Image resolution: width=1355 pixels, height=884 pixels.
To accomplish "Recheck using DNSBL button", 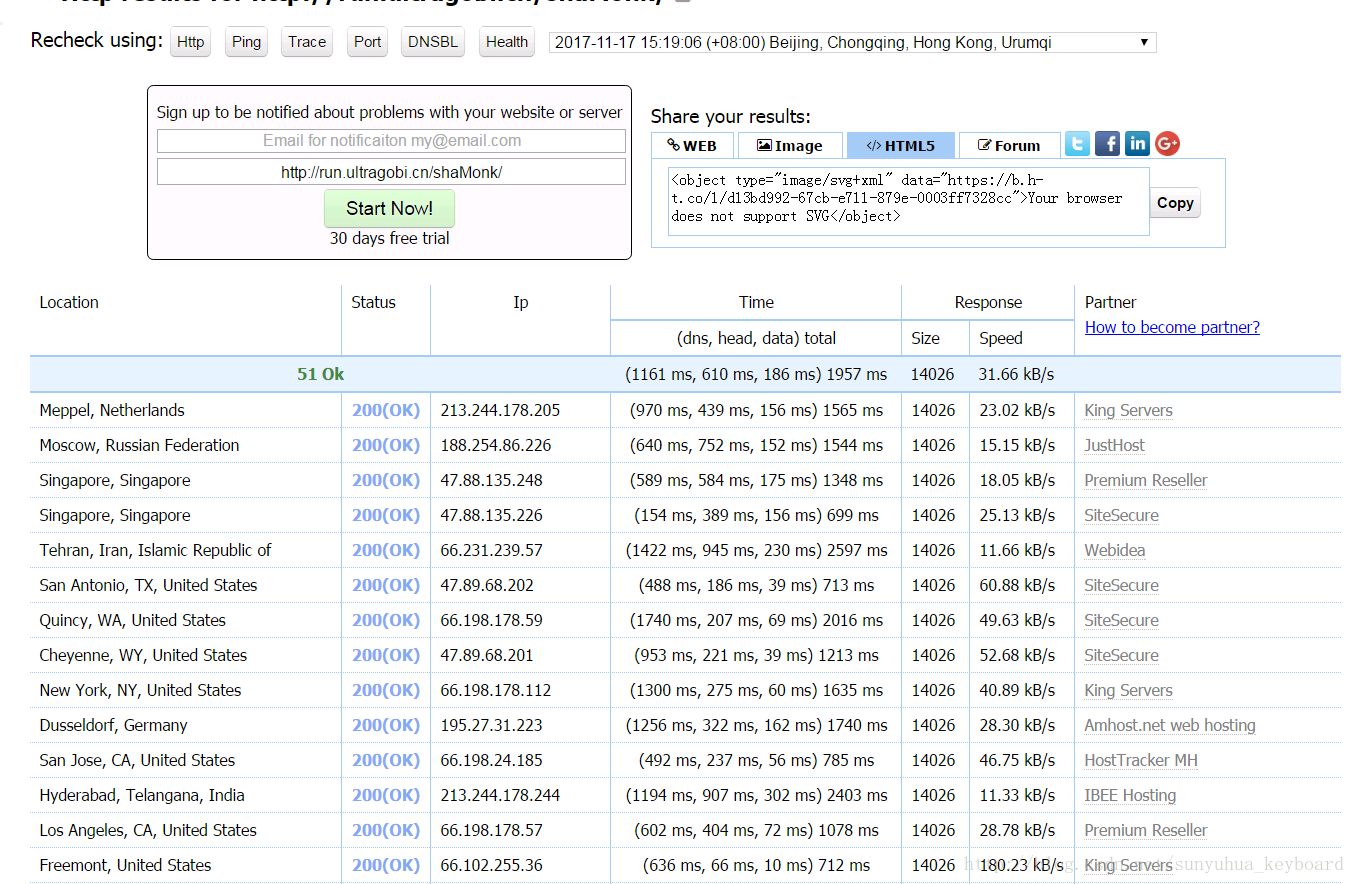I will (x=433, y=42).
